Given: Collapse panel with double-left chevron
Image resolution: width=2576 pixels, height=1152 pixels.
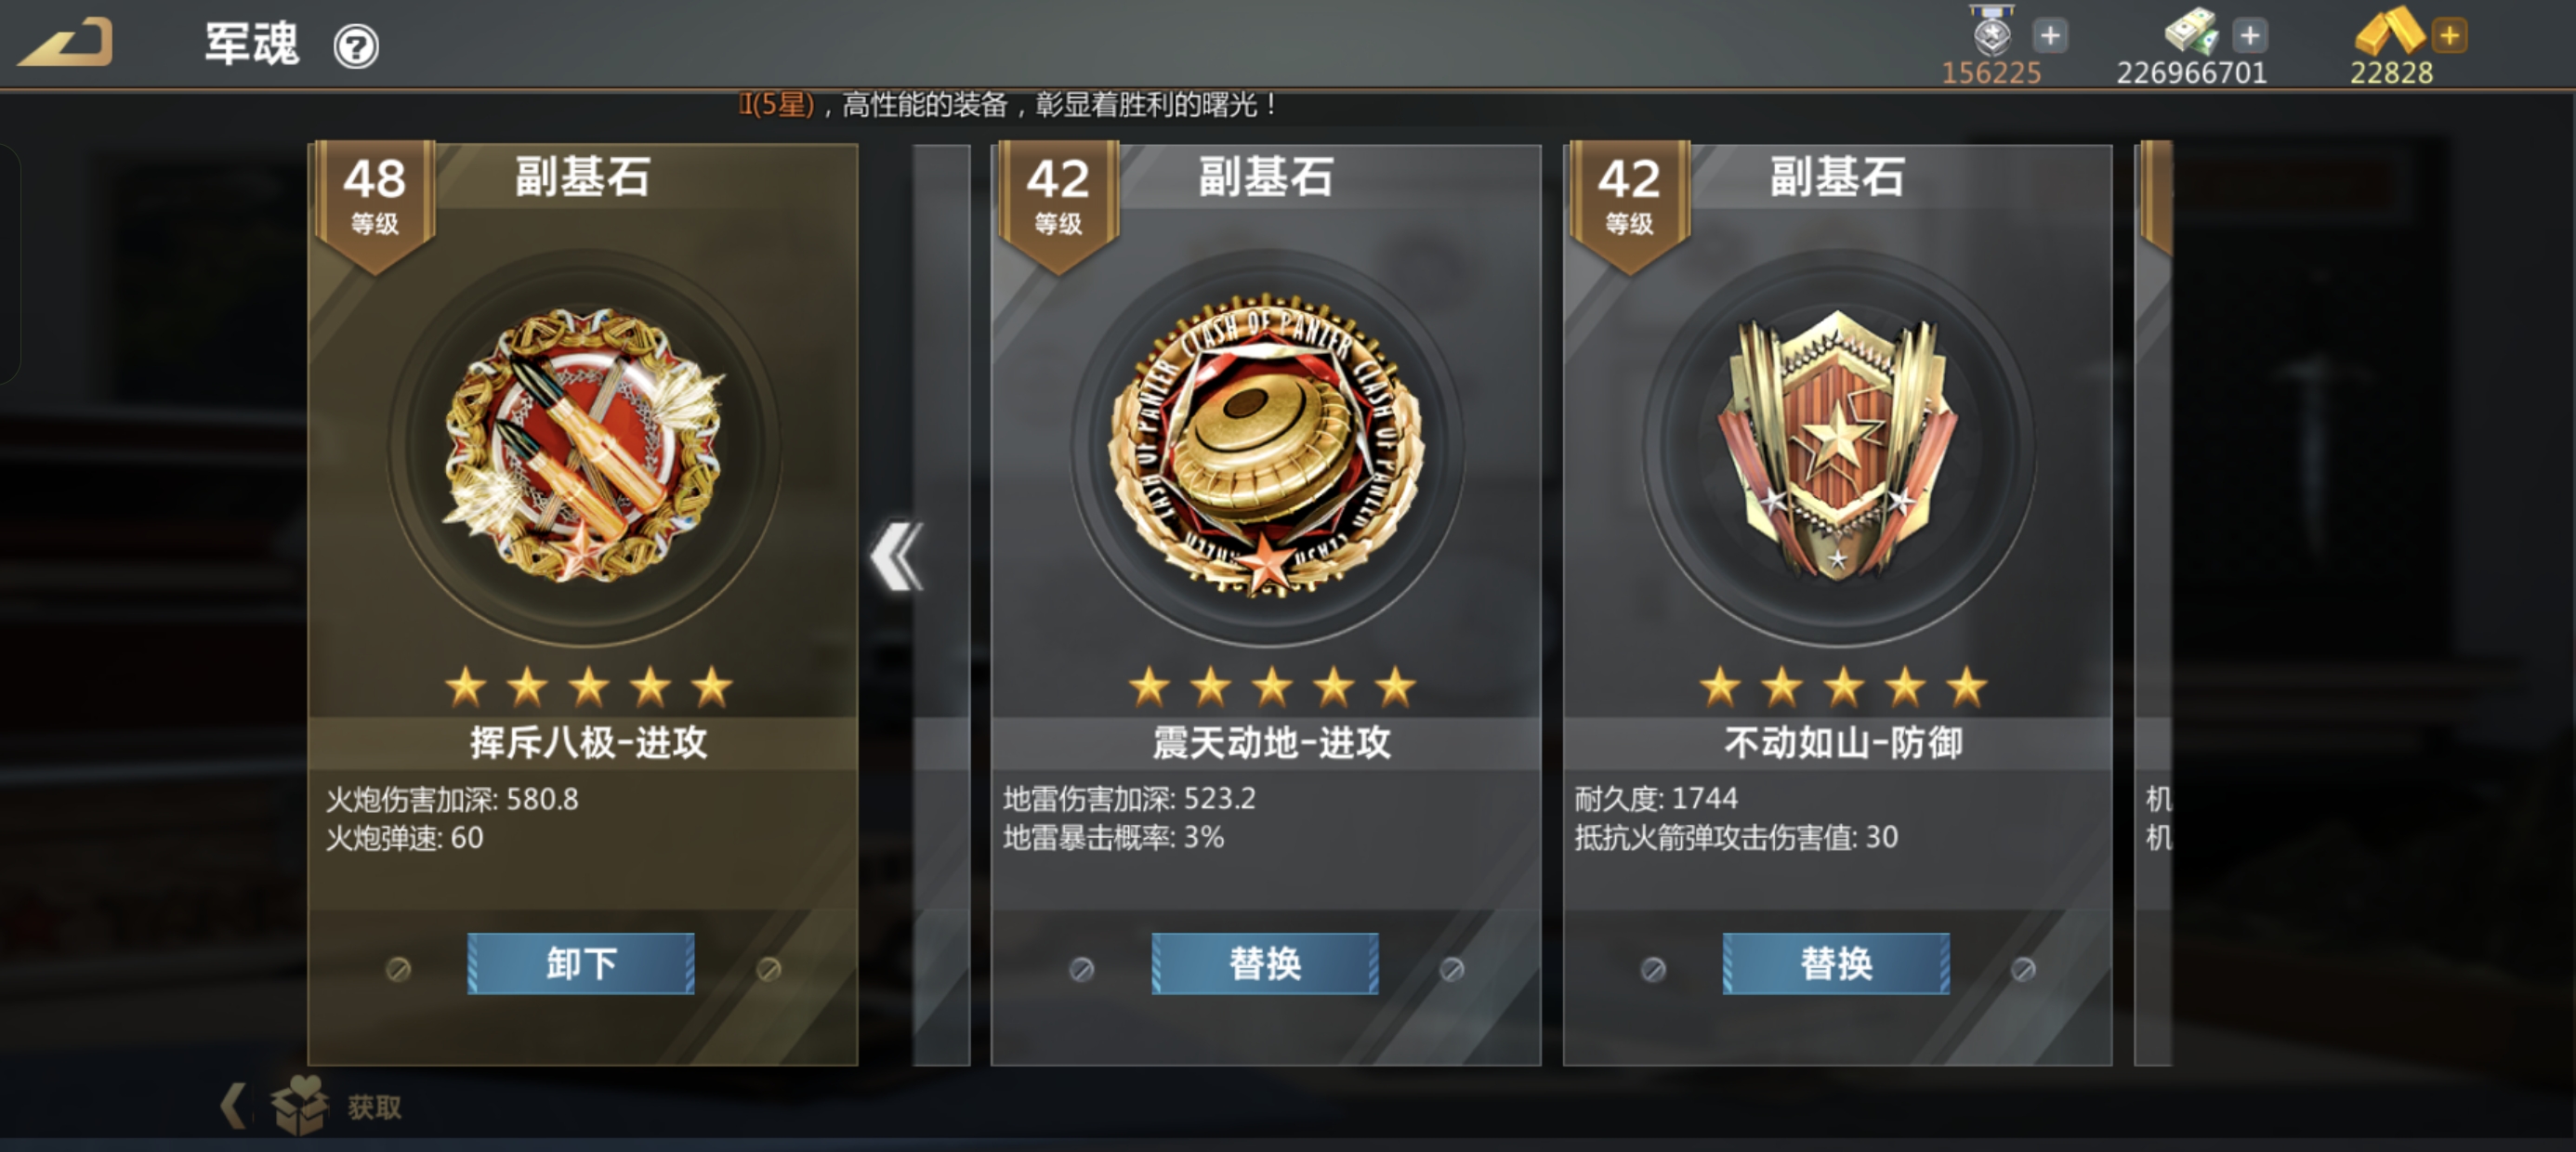Looking at the screenshot, I should click(896, 556).
